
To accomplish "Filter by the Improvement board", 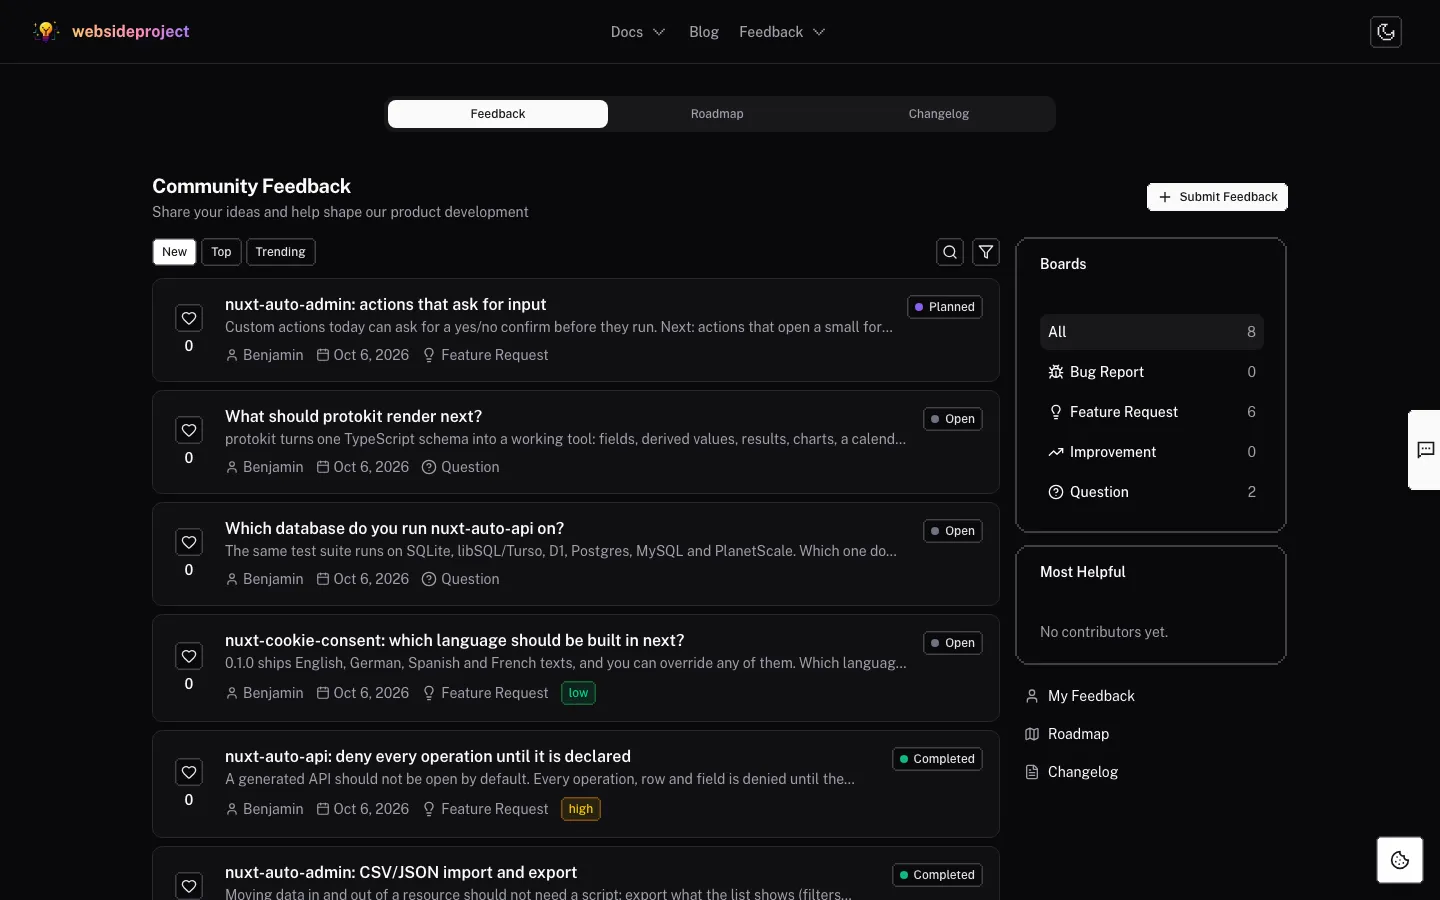I will [1152, 452].
